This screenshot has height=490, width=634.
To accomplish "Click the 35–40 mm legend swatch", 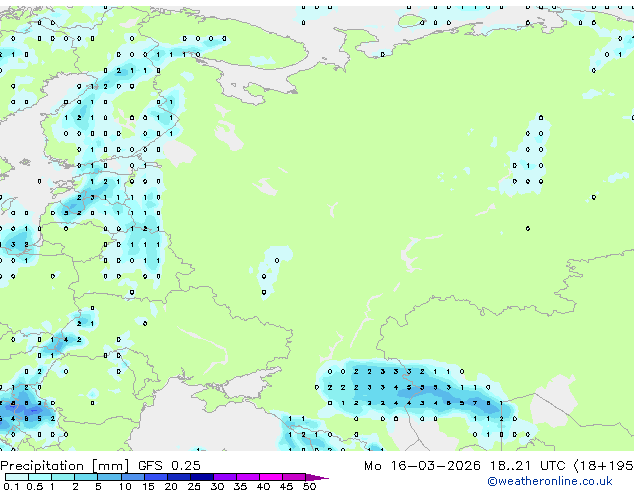I will (x=248, y=477).
